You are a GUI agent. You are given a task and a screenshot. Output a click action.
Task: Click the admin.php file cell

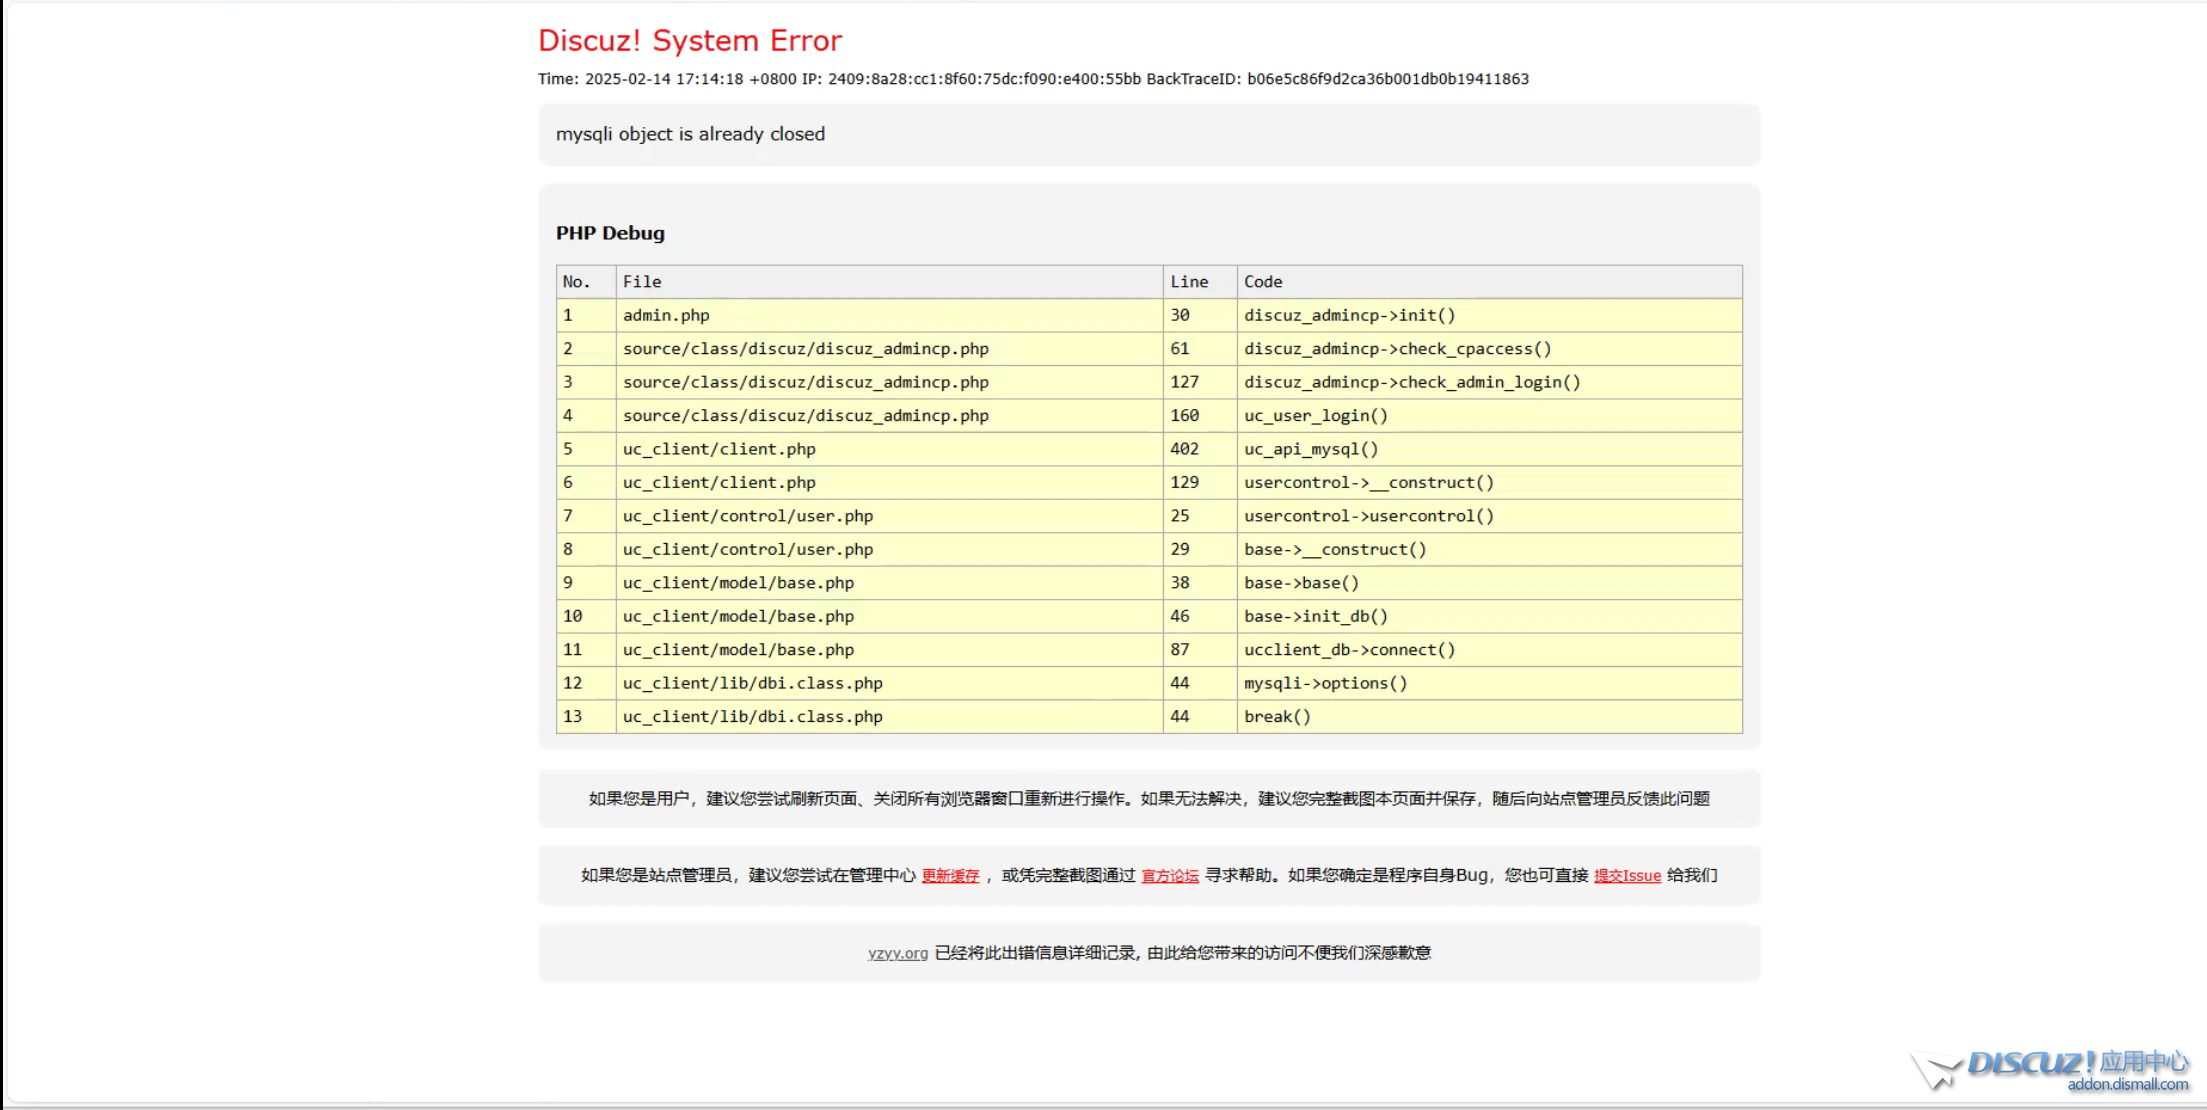pyautogui.click(x=666, y=315)
